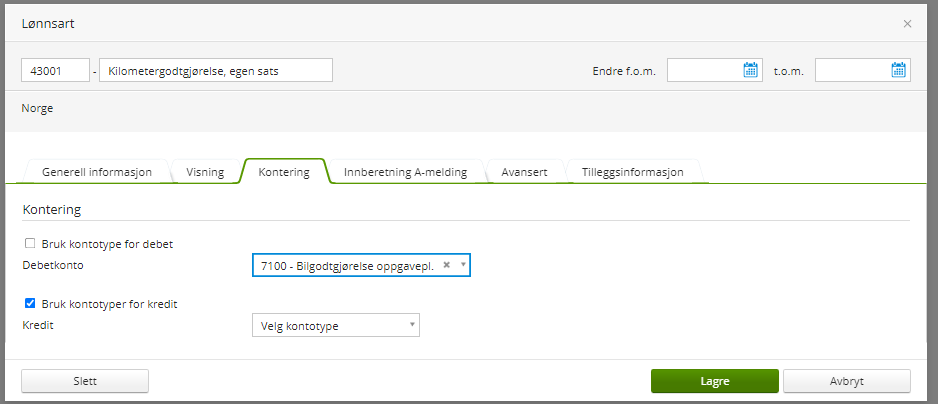Open the Avansert tab
Viewport: 938px width, 404px height.
tap(524, 172)
